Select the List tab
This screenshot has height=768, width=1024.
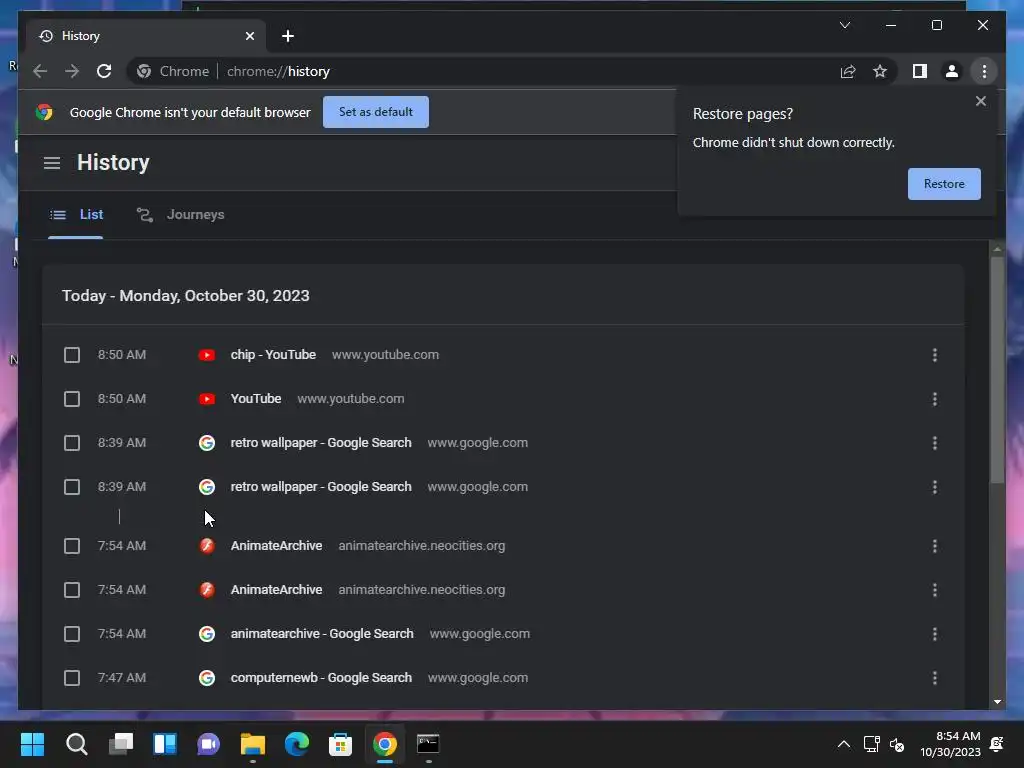tap(76, 214)
